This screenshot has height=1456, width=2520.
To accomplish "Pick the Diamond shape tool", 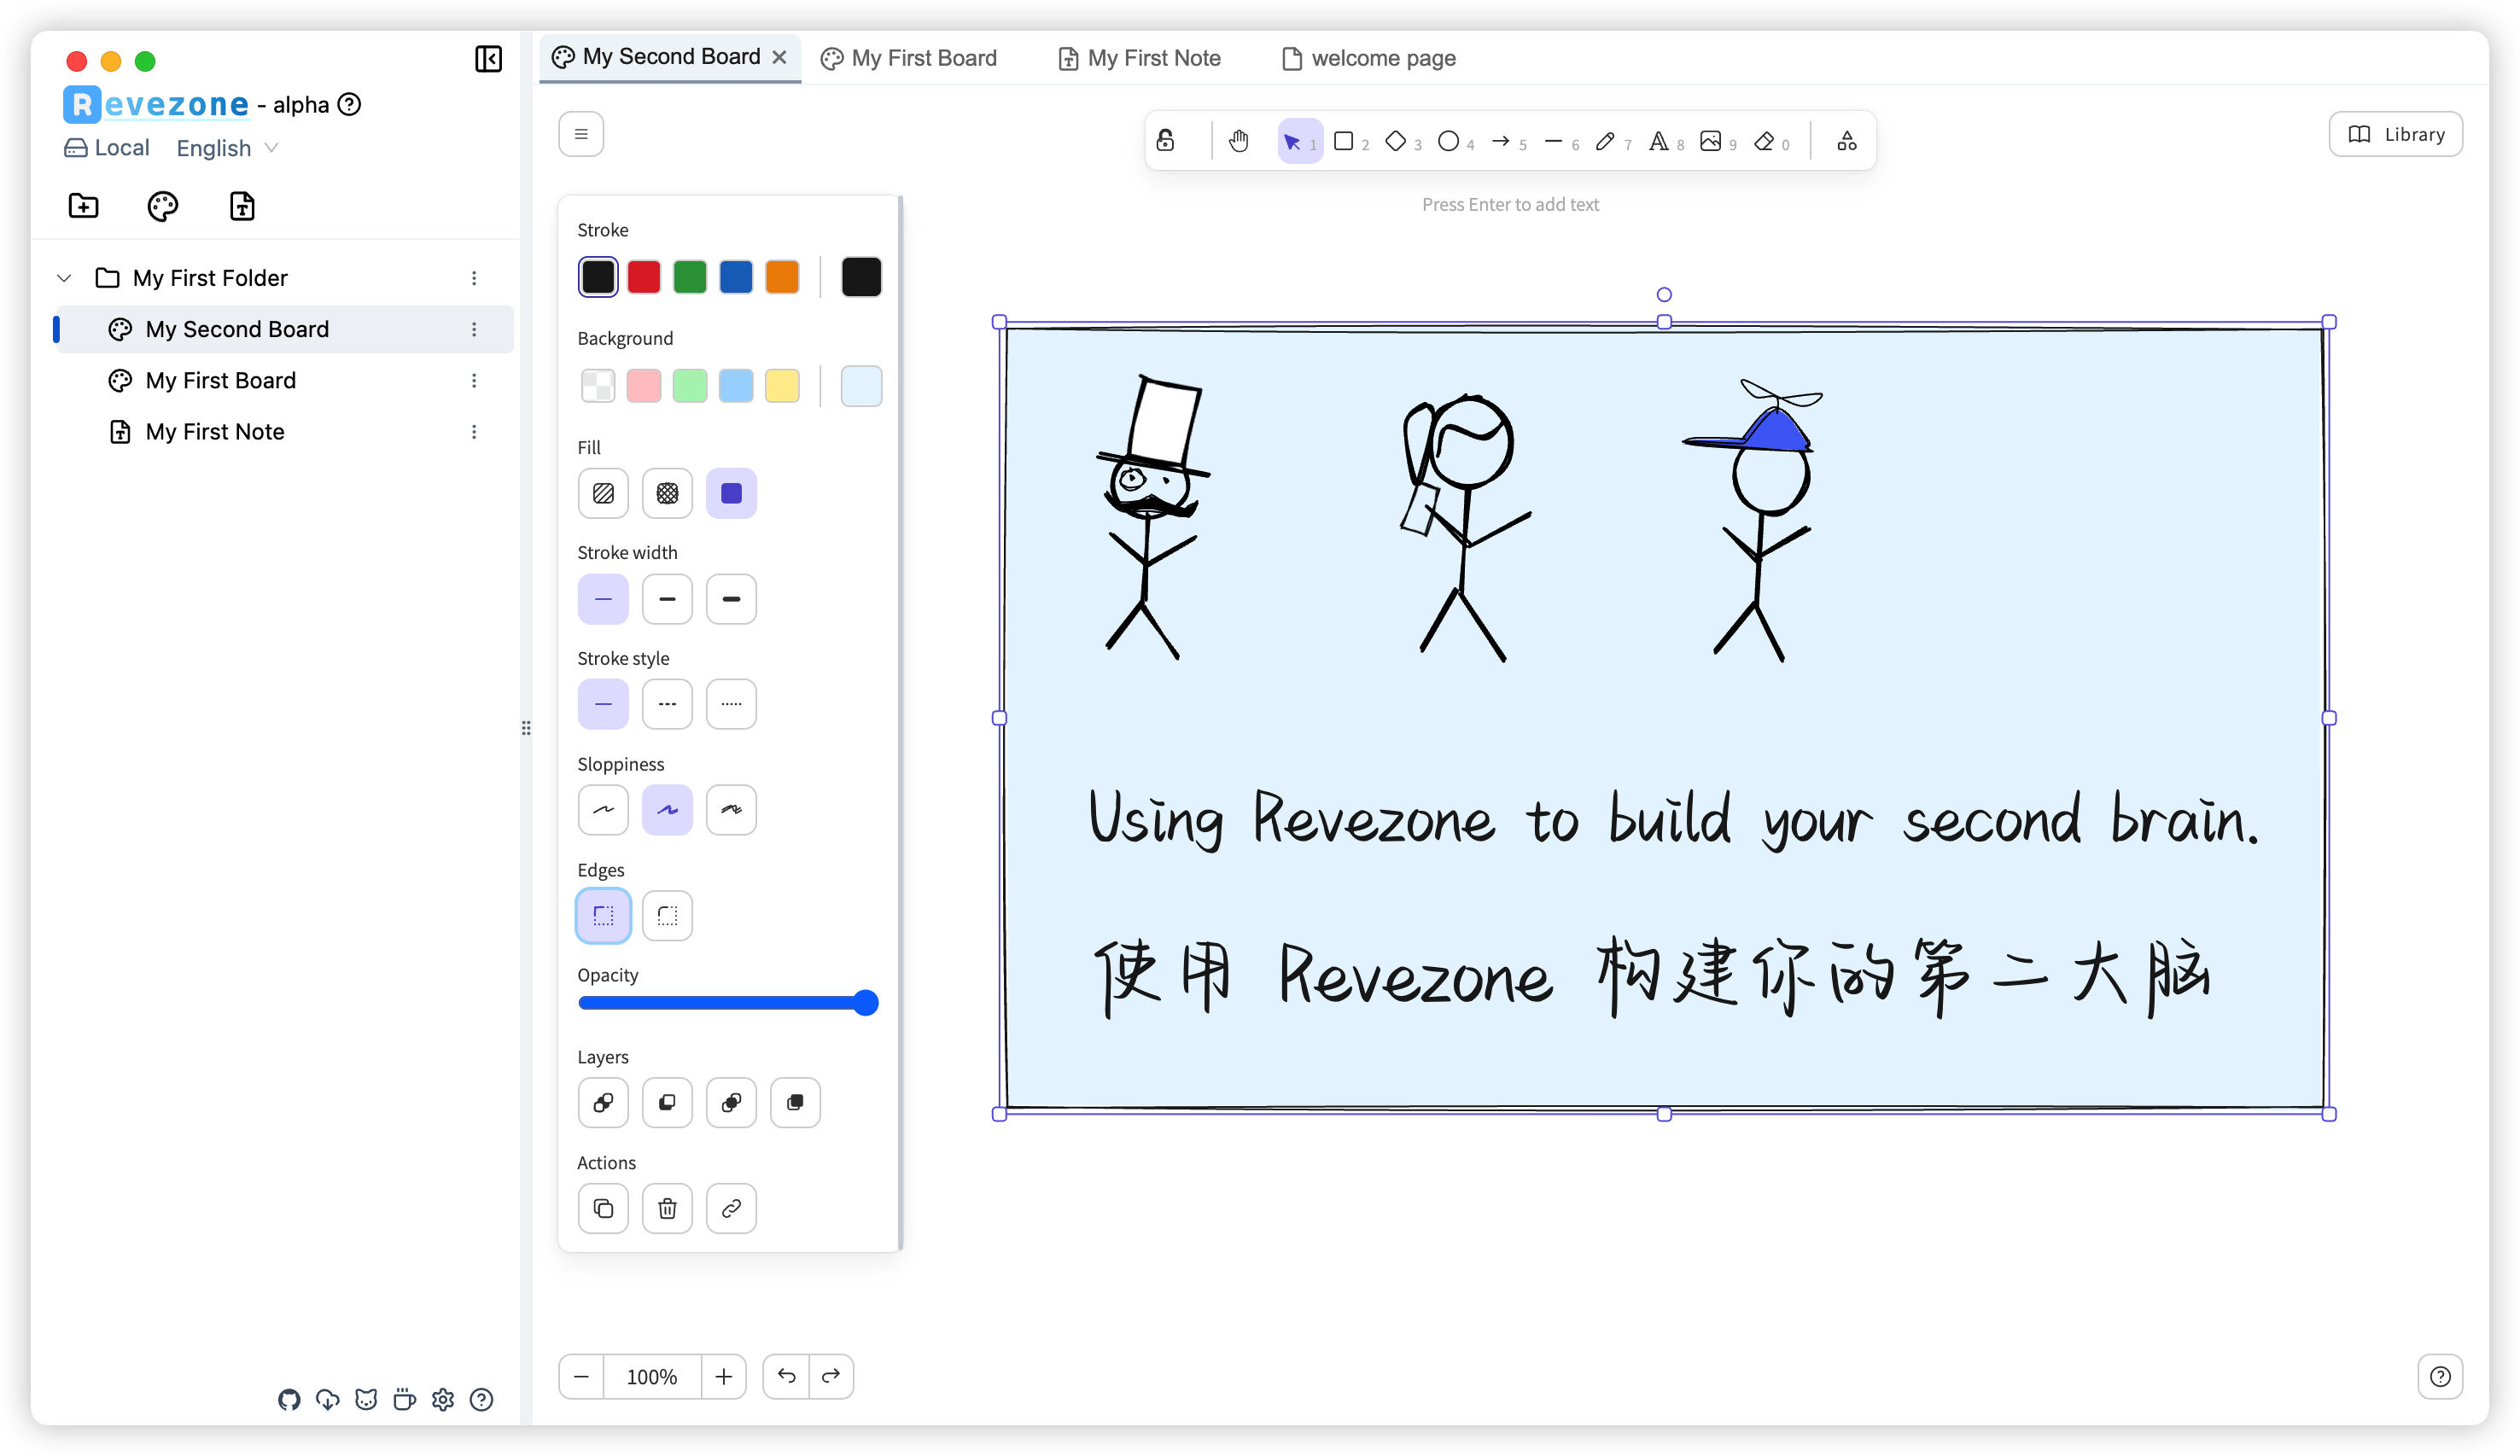I will point(1396,141).
